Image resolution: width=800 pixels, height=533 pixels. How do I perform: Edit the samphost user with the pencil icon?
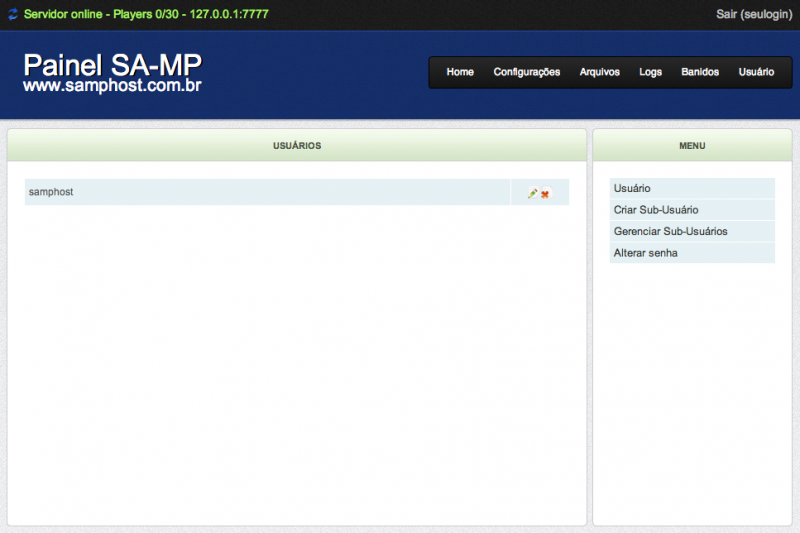(533, 193)
